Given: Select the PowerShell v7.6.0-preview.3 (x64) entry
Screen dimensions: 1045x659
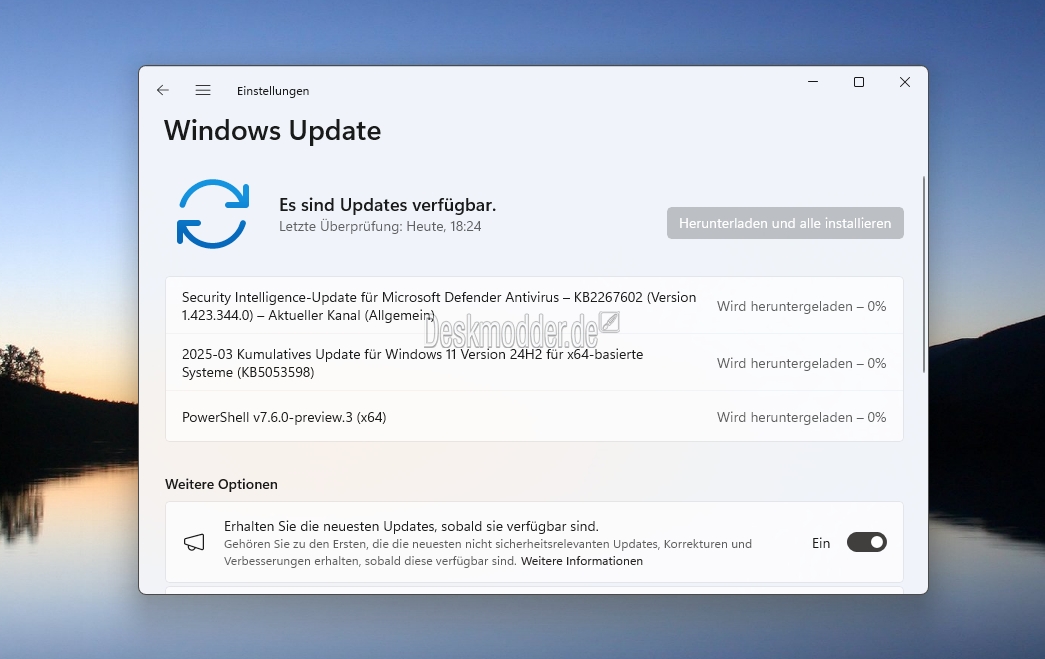Looking at the screenshot, I should click(534, 417).
